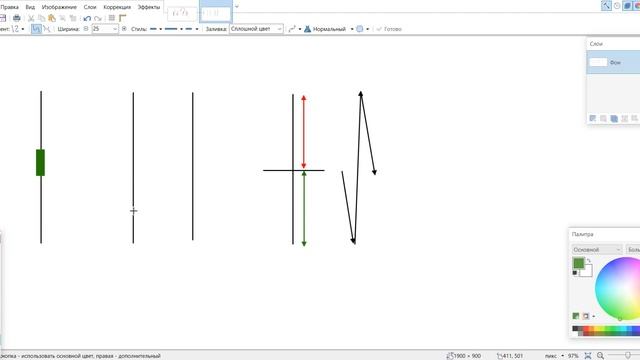Click the Undo arrow icon
640x360 pixels.
click(87, 18)
